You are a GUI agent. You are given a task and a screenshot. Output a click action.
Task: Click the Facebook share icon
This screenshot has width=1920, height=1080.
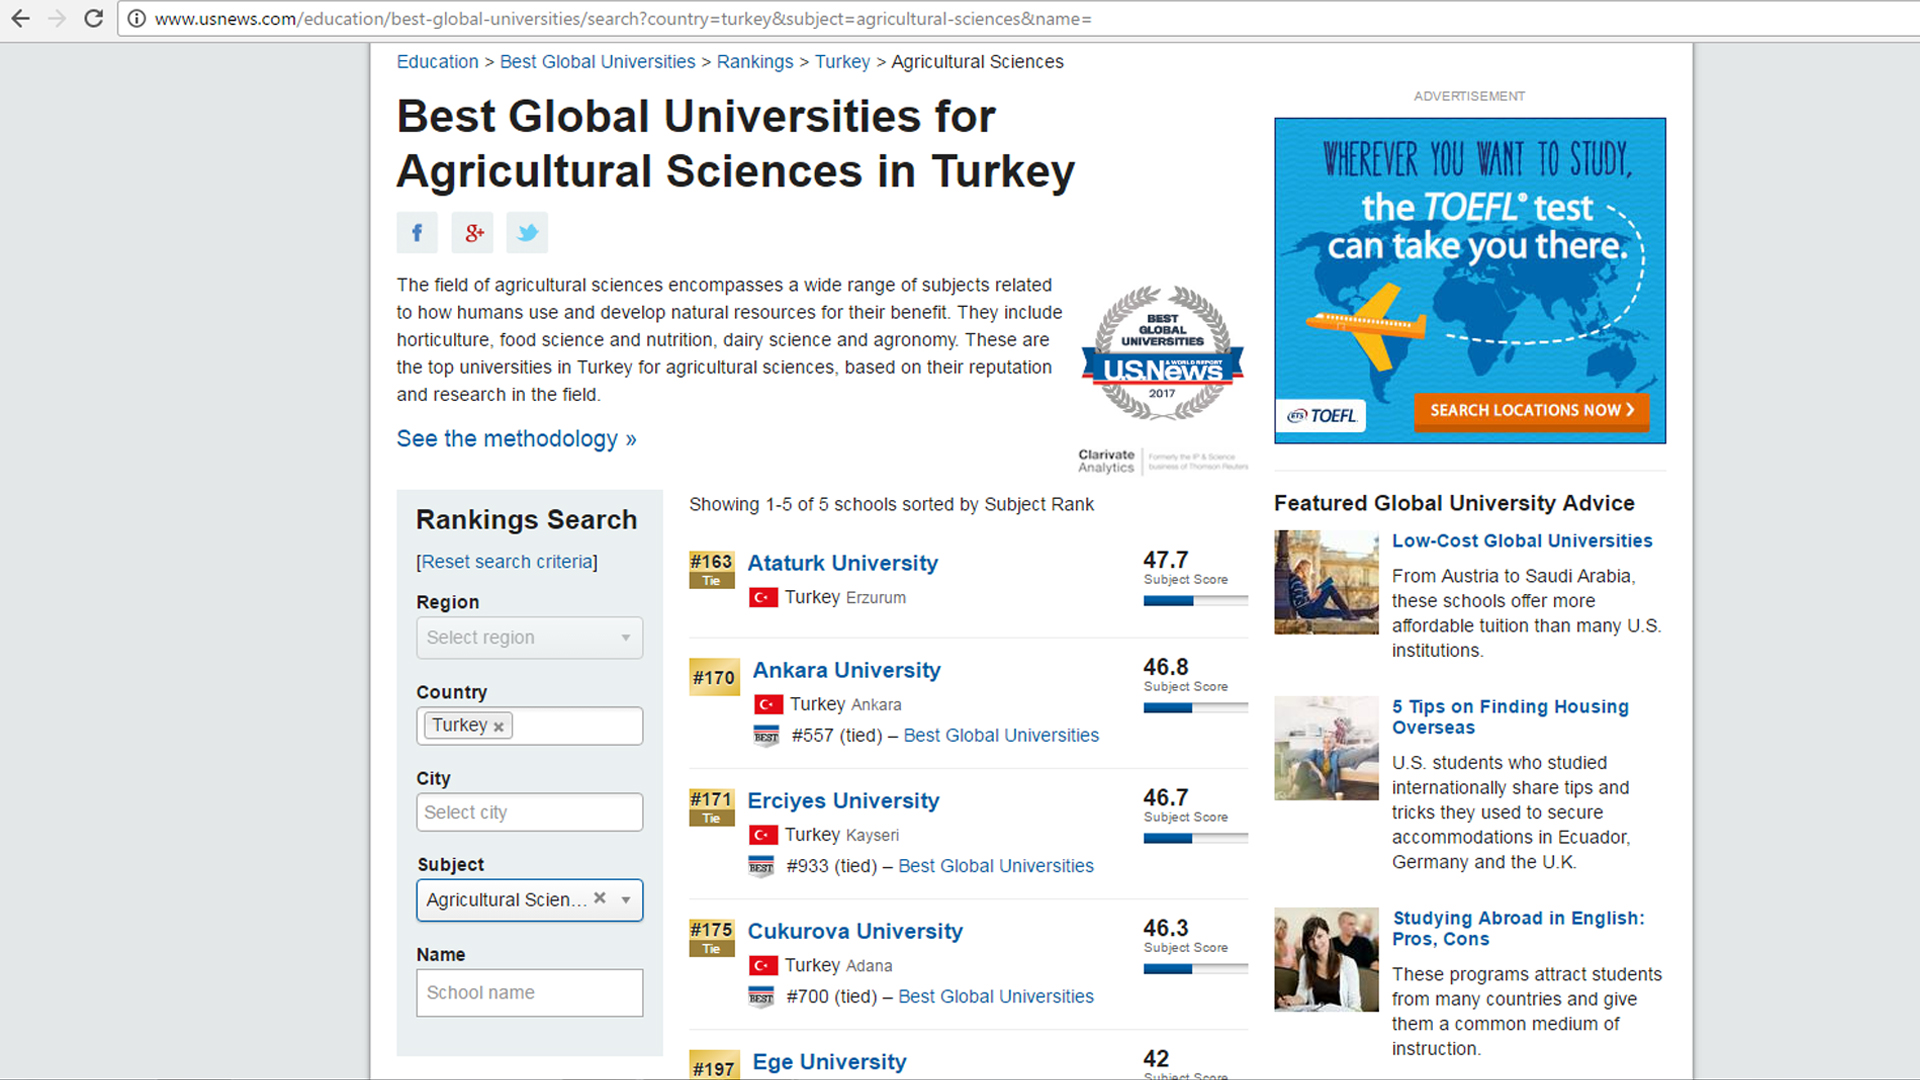pos(417,233)
